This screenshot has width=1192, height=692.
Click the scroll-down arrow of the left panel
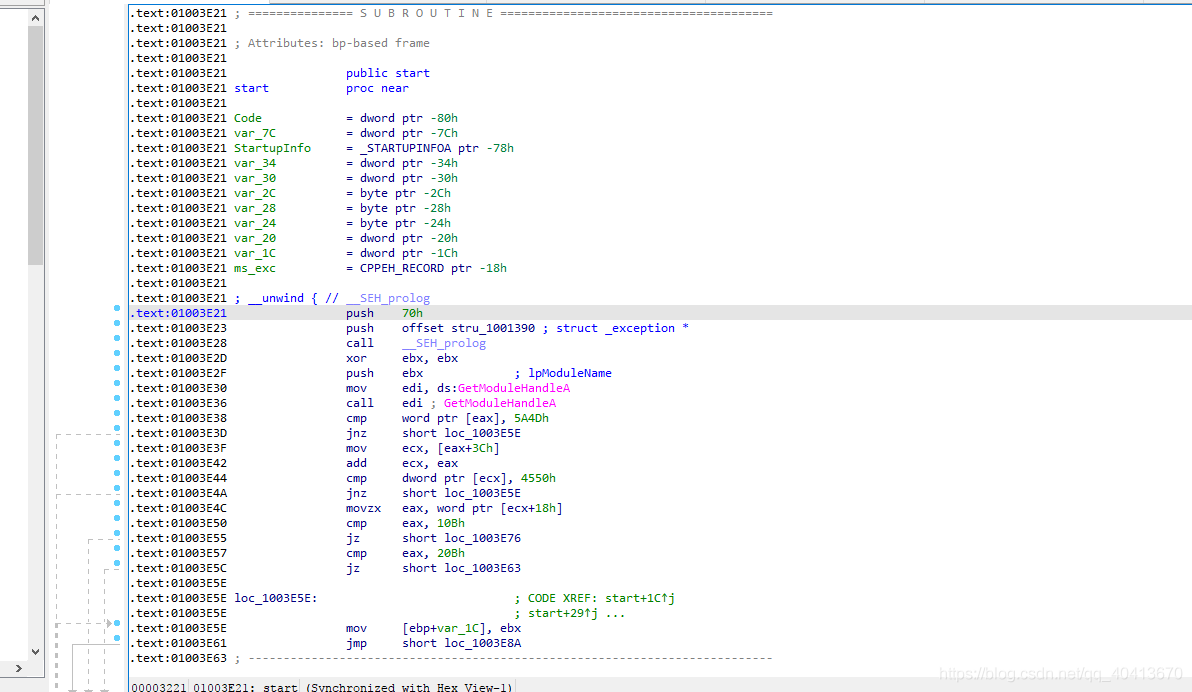[x=35, y=652]
